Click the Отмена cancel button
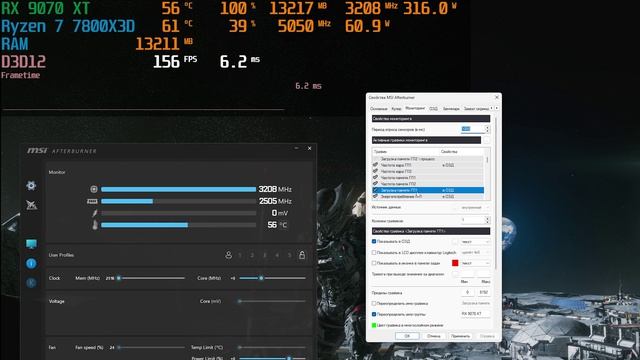This screenshot has width=640, height=360. (433, 336)
